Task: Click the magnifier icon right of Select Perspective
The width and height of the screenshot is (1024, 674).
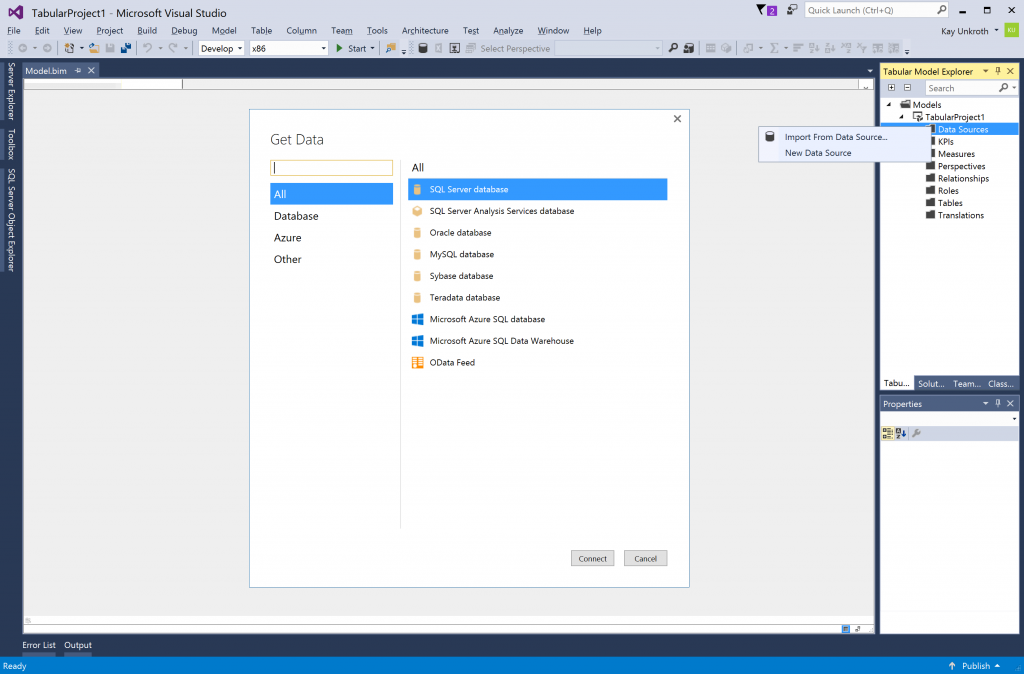Action: point(673,48)
